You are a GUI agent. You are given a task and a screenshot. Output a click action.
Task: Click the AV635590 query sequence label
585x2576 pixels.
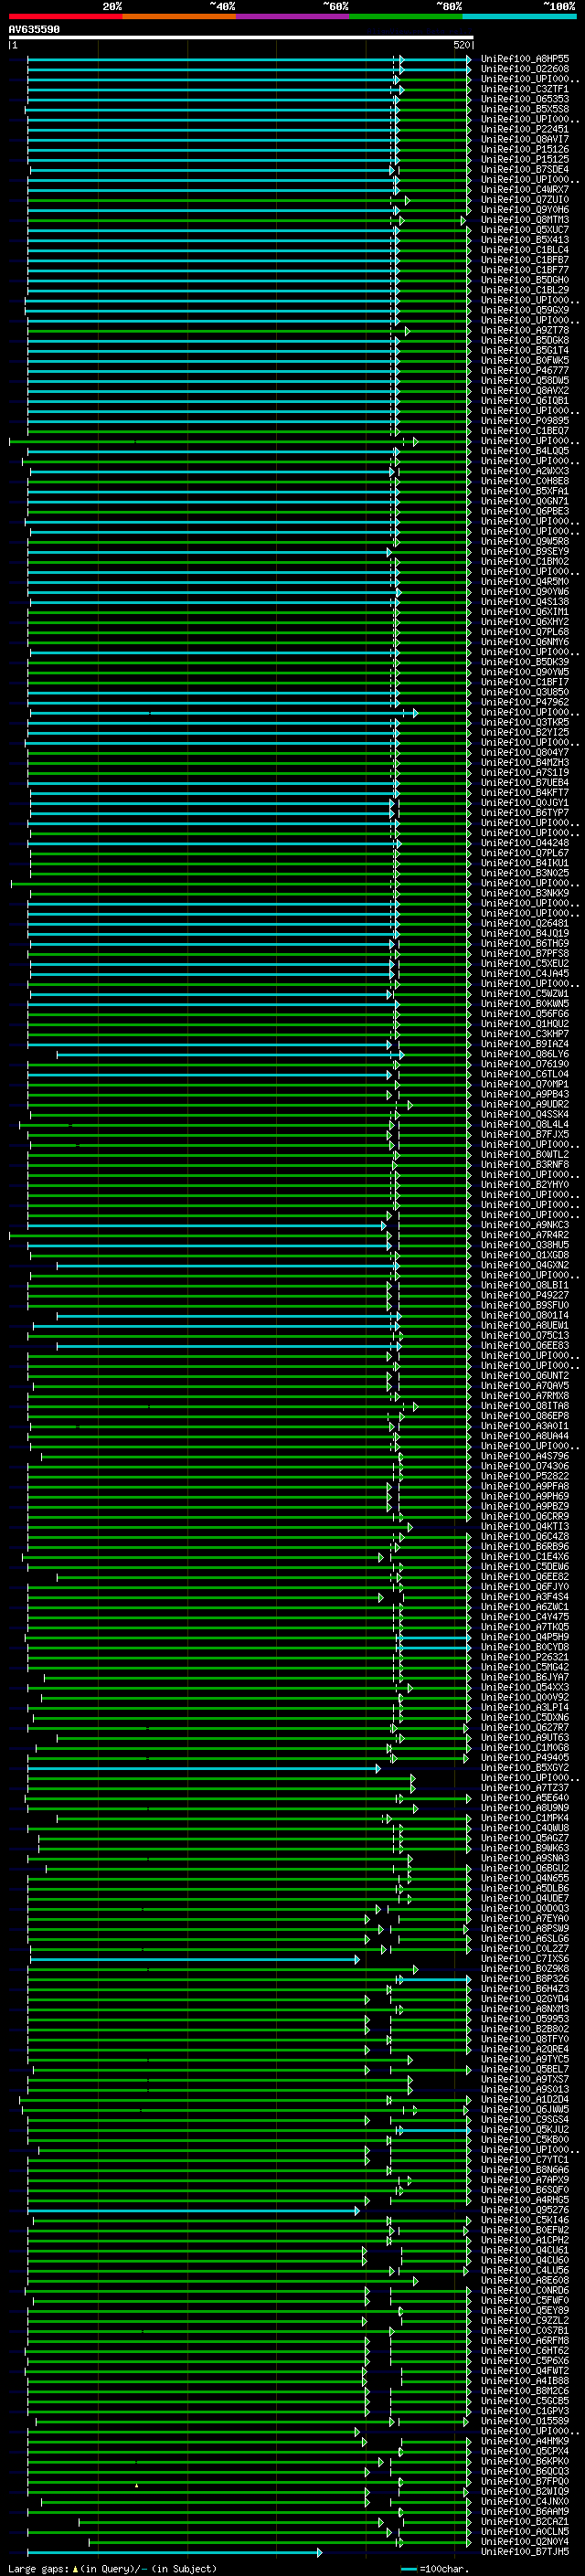(x=34, y=30)
